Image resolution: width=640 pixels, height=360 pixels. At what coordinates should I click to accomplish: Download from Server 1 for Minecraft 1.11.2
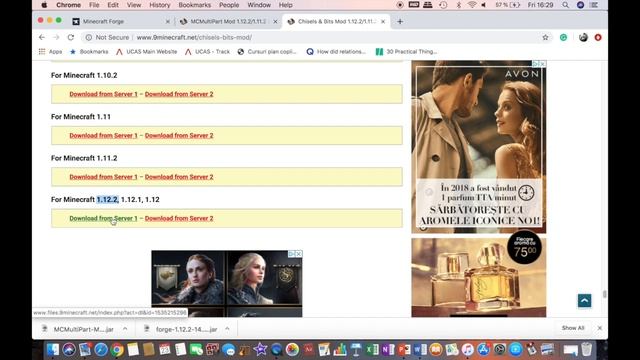pos(103,177)
